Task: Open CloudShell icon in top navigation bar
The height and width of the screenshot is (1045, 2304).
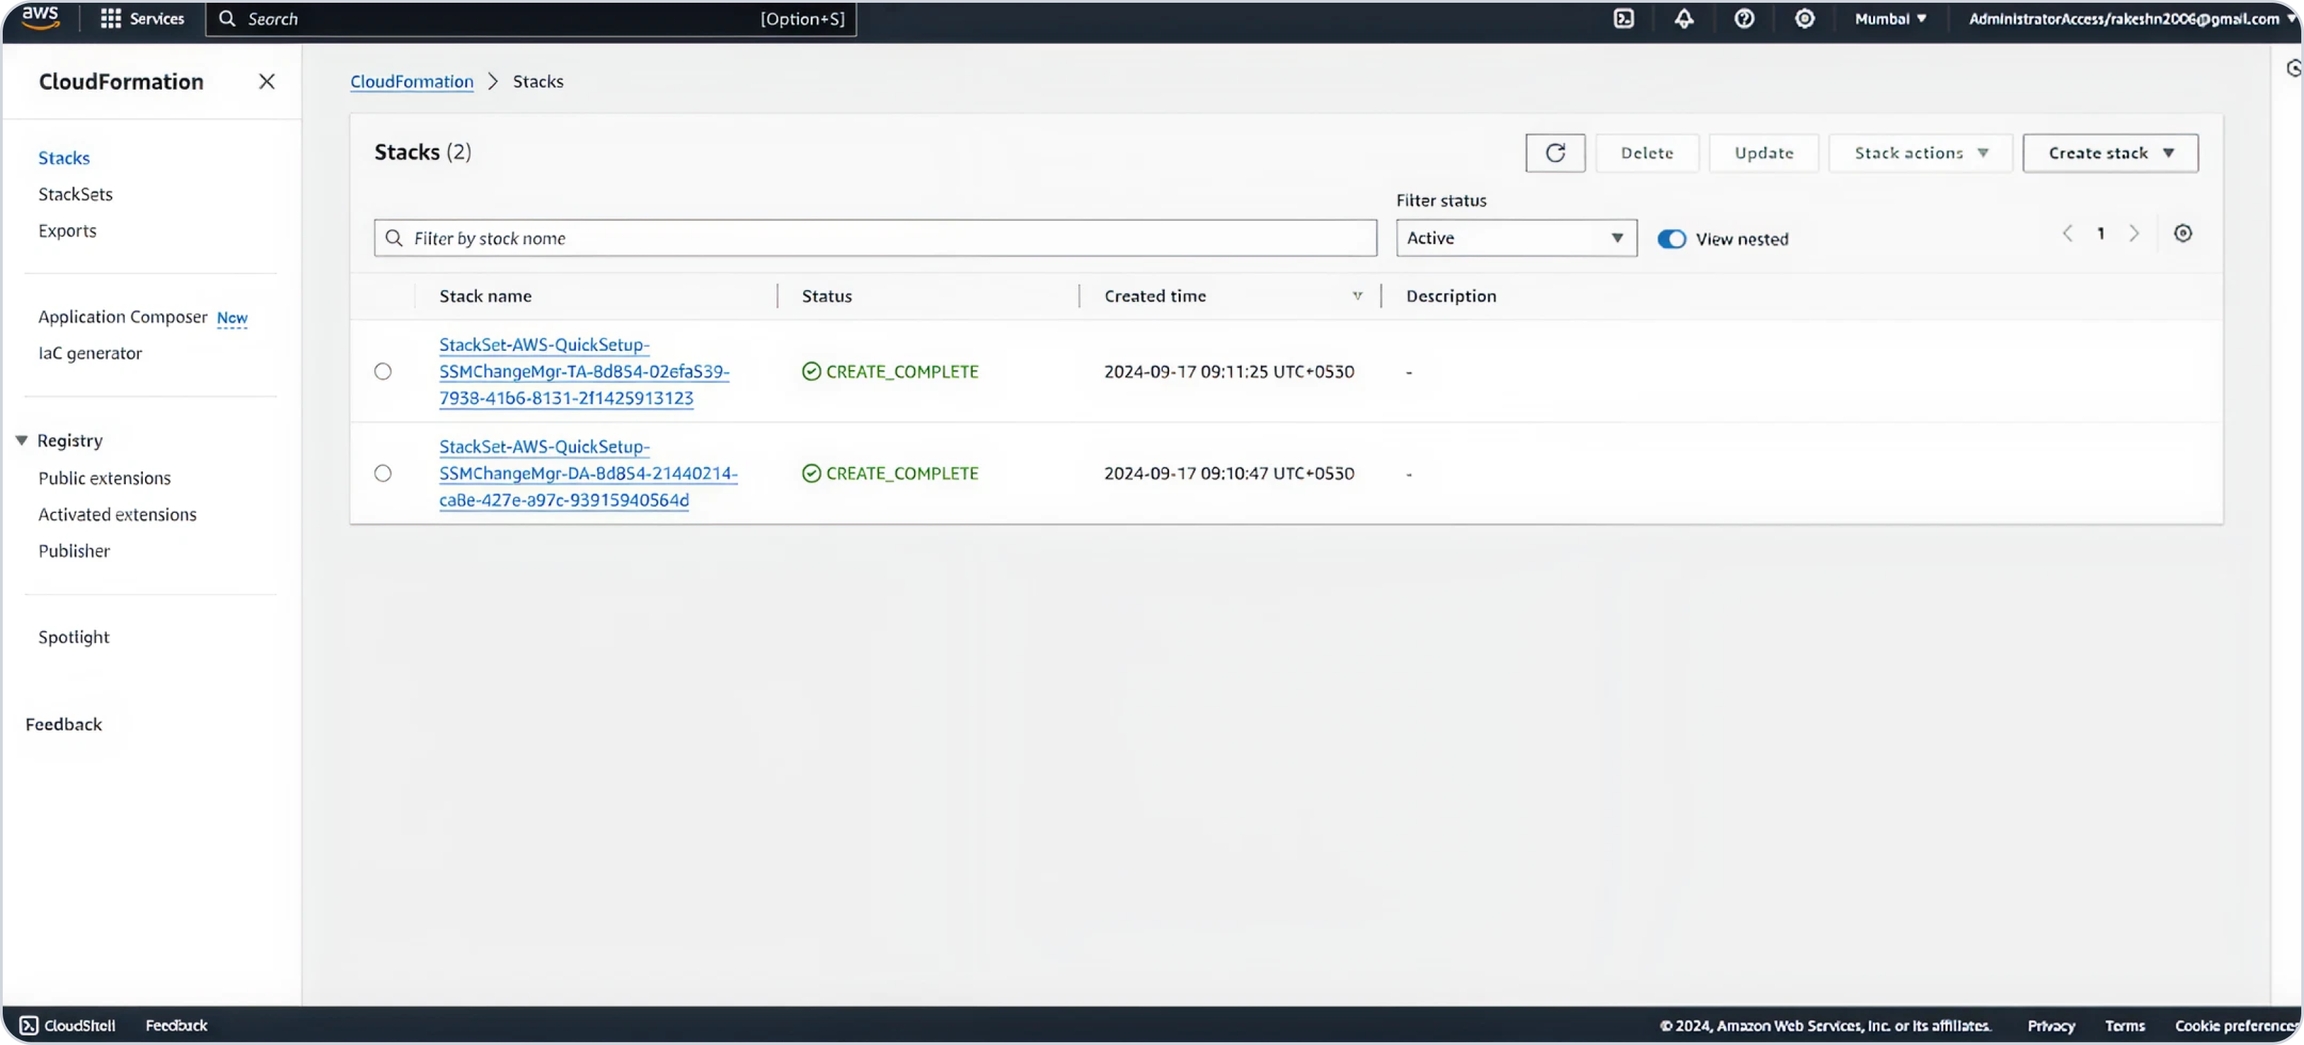Action: click(1623, 19)
